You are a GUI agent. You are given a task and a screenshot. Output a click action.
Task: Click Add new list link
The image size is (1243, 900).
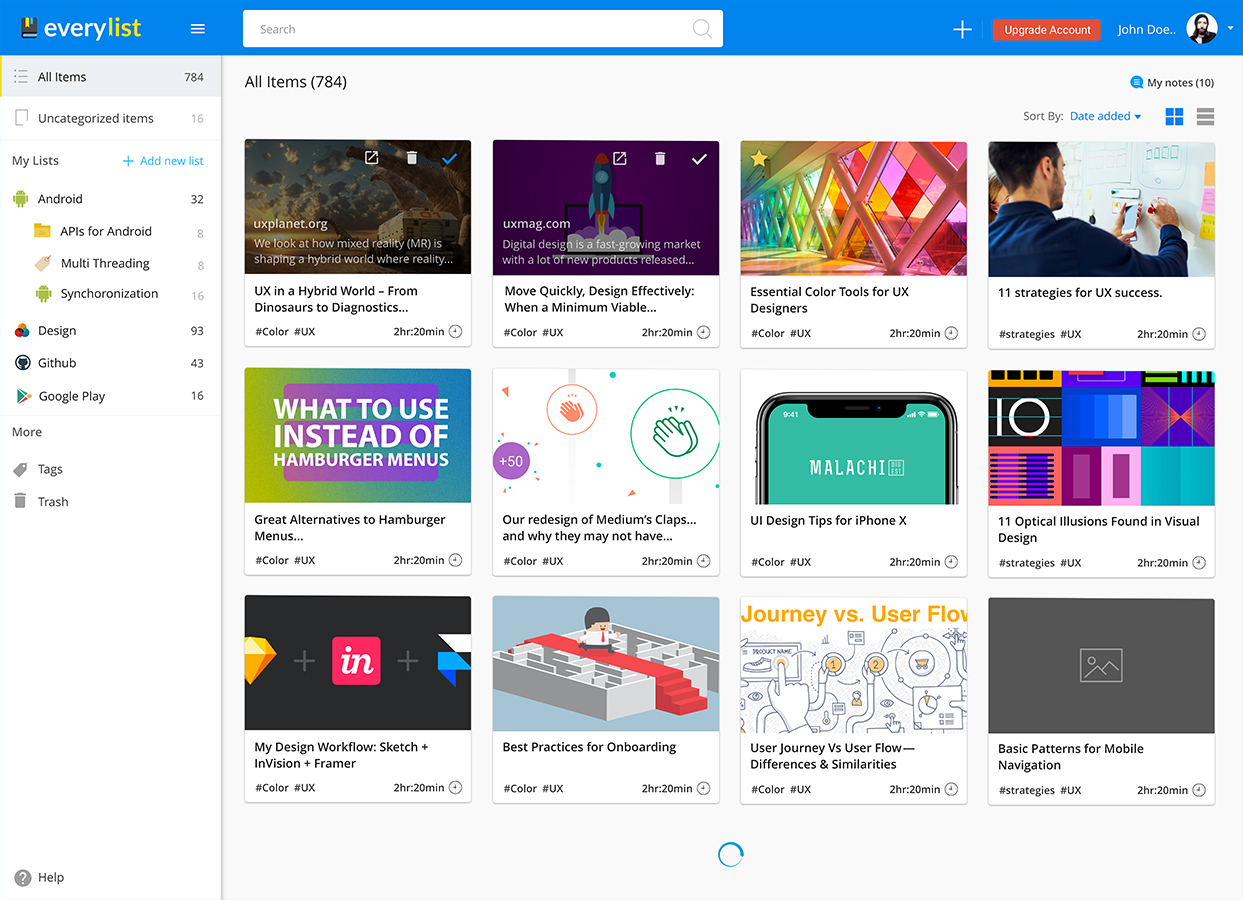coord(163,161)
